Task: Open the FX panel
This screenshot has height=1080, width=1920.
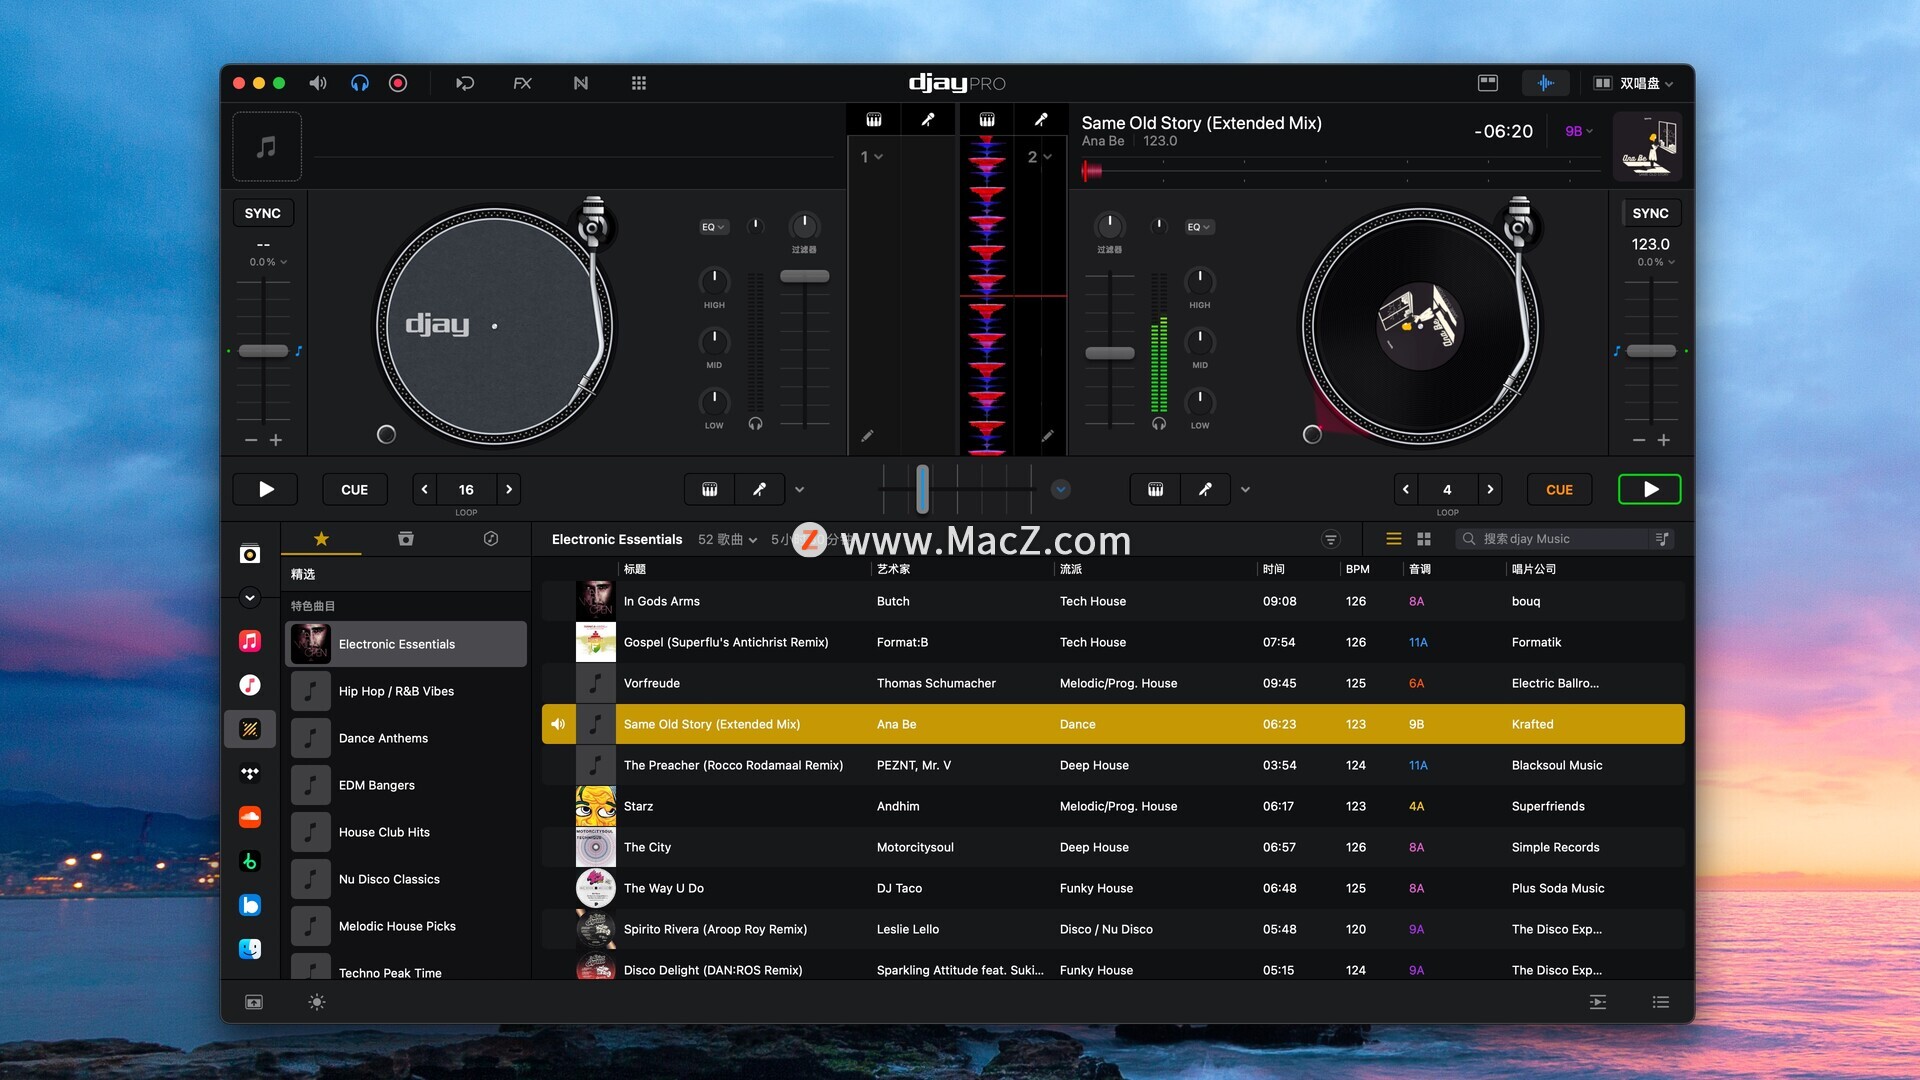Action: pyautogui.click(x=522, y=83)
